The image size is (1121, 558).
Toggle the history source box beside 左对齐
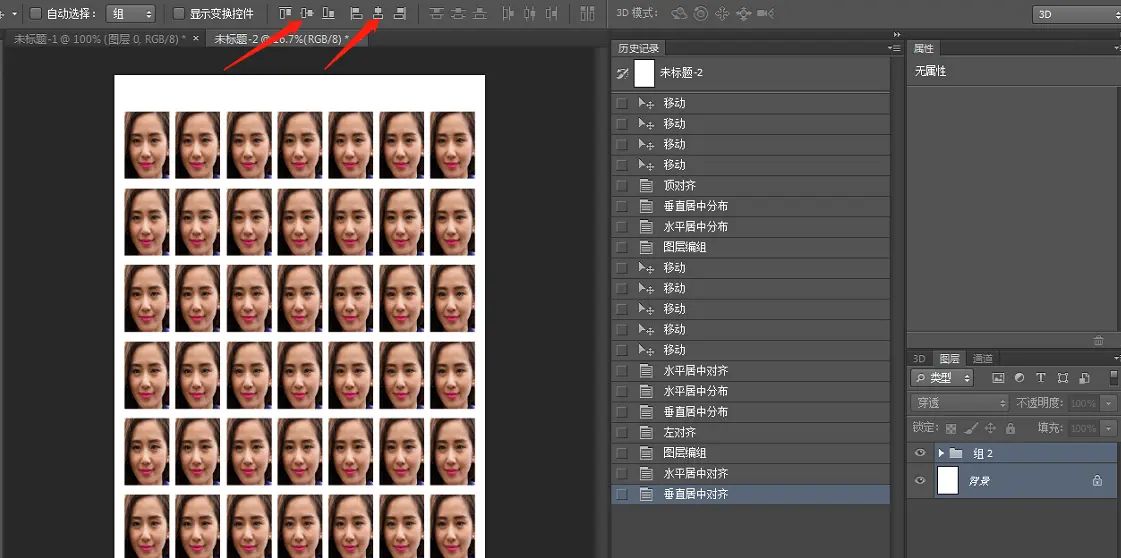622,432
